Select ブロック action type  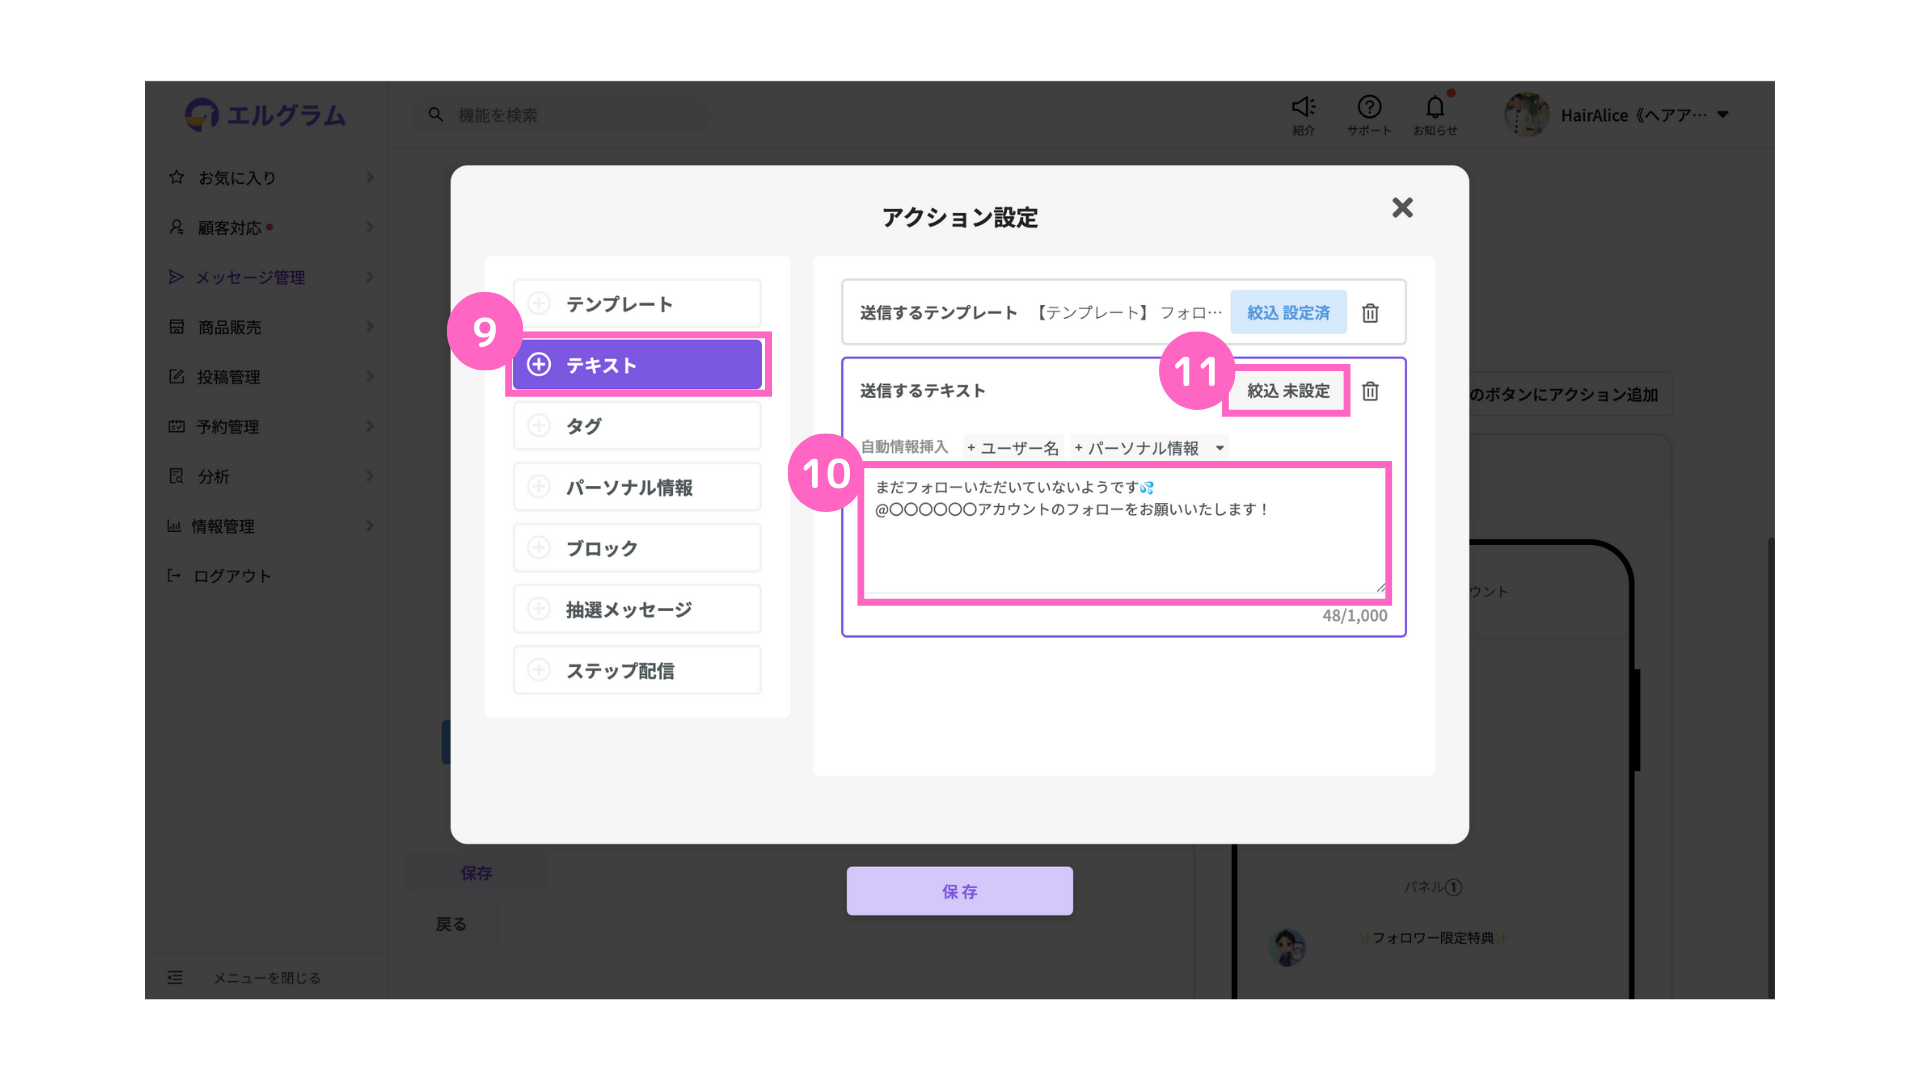(637, 547)
